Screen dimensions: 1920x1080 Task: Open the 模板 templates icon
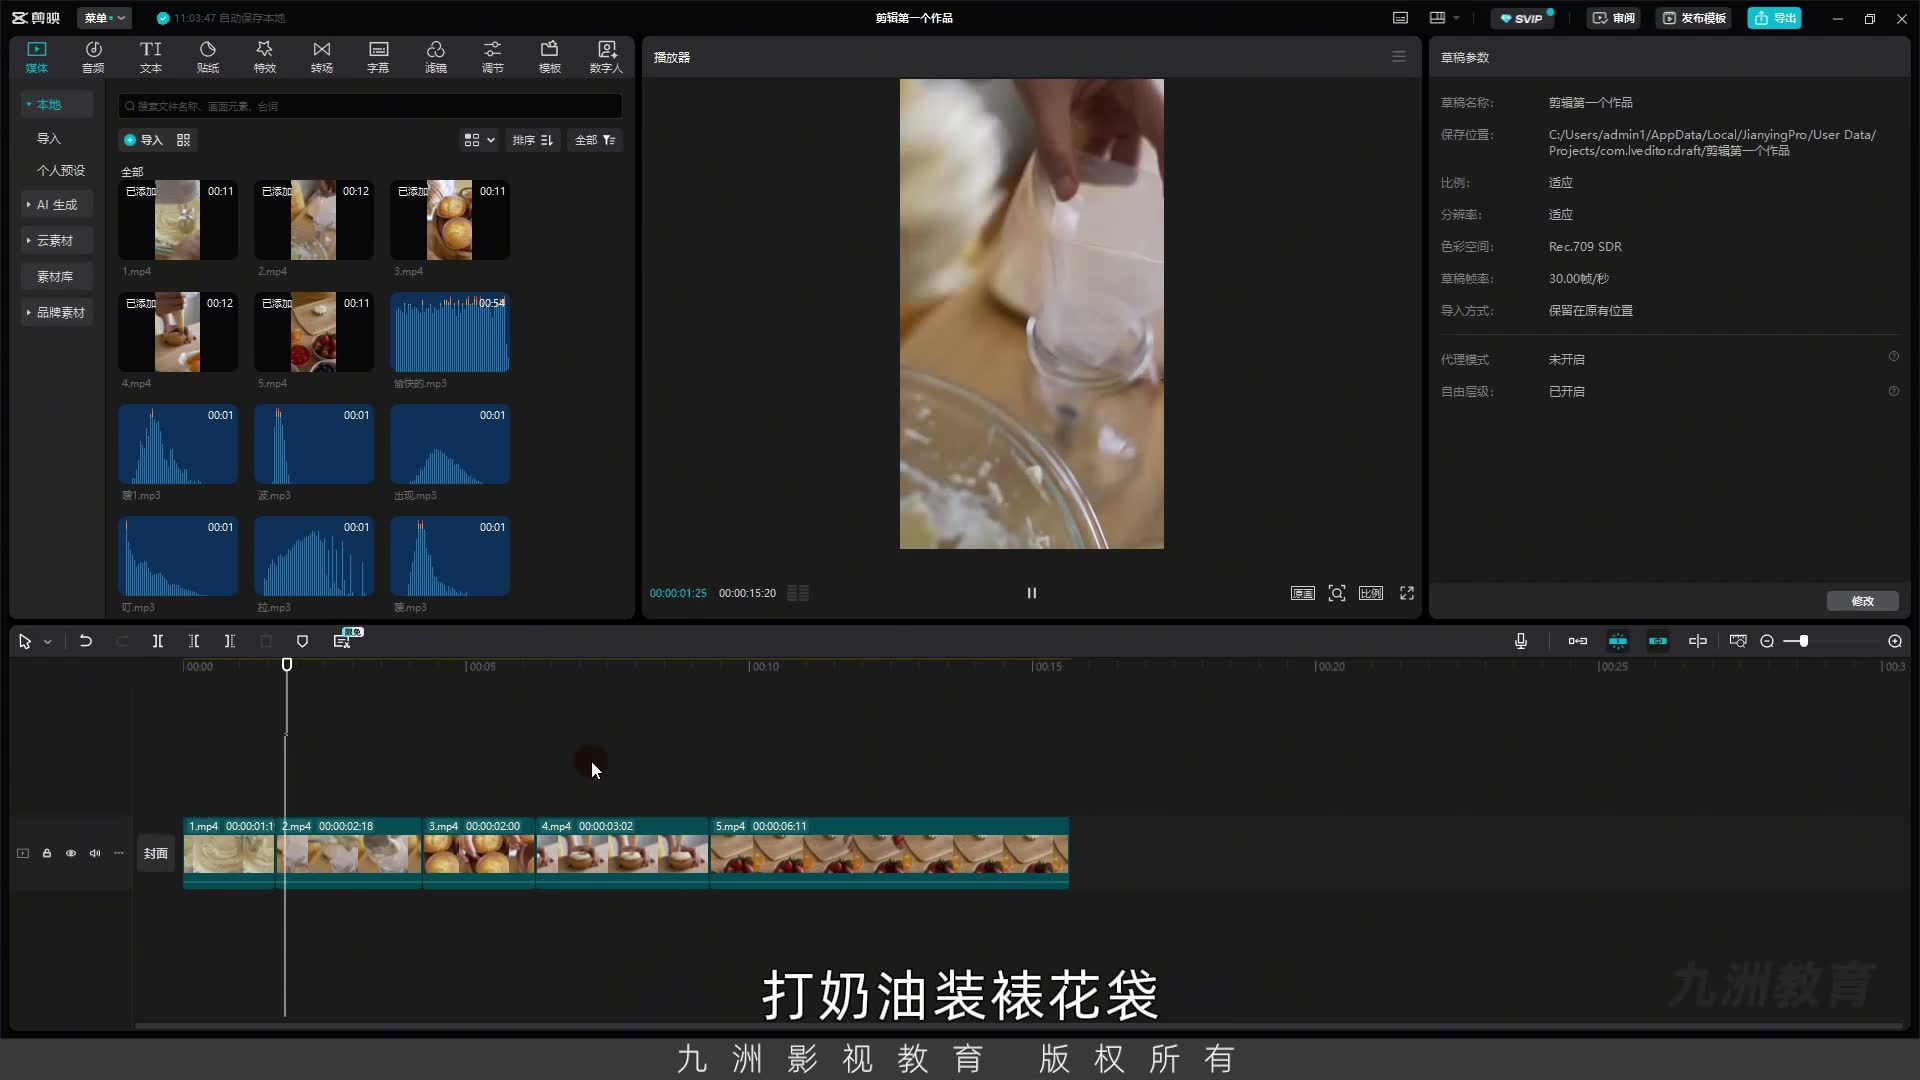(550, 57)
